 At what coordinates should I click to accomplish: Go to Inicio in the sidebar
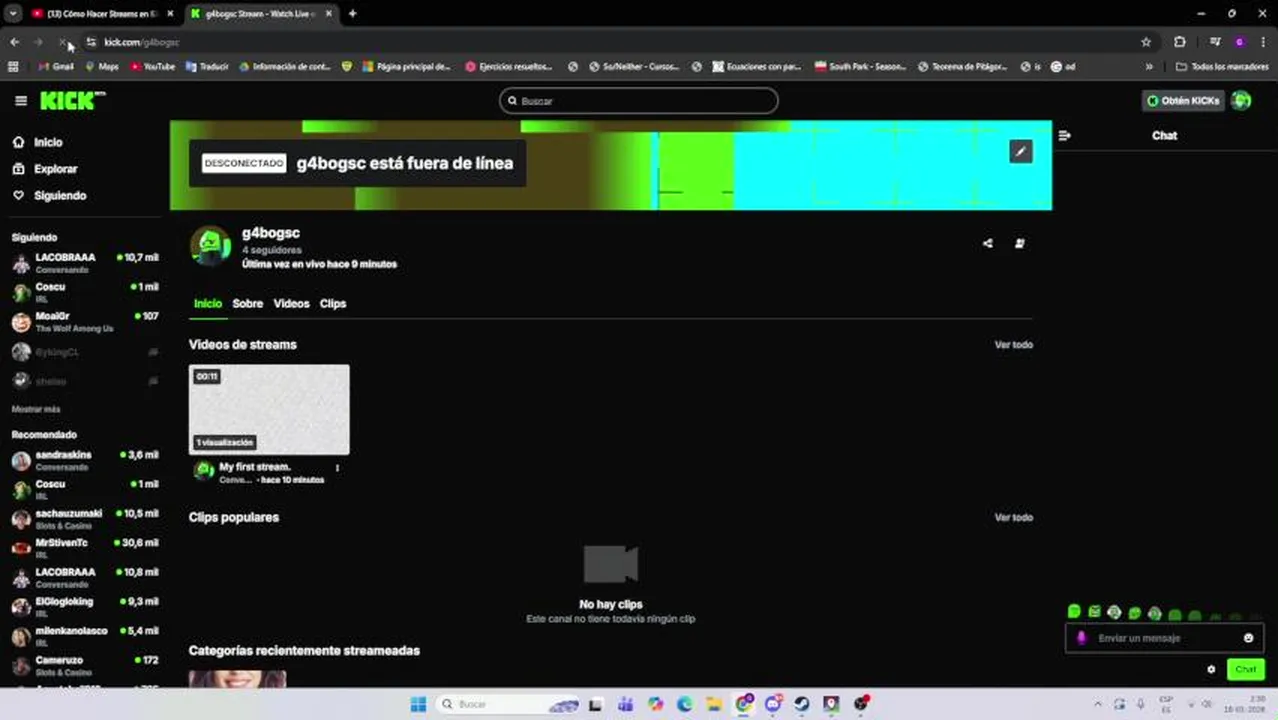coord(47,142)
